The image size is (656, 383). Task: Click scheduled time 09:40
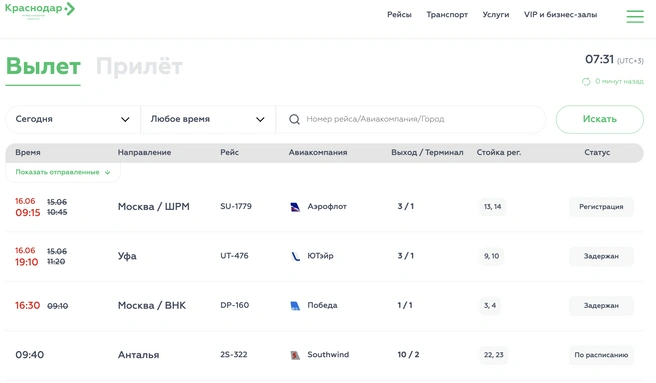pyautogui.click(x=29, y=355)
